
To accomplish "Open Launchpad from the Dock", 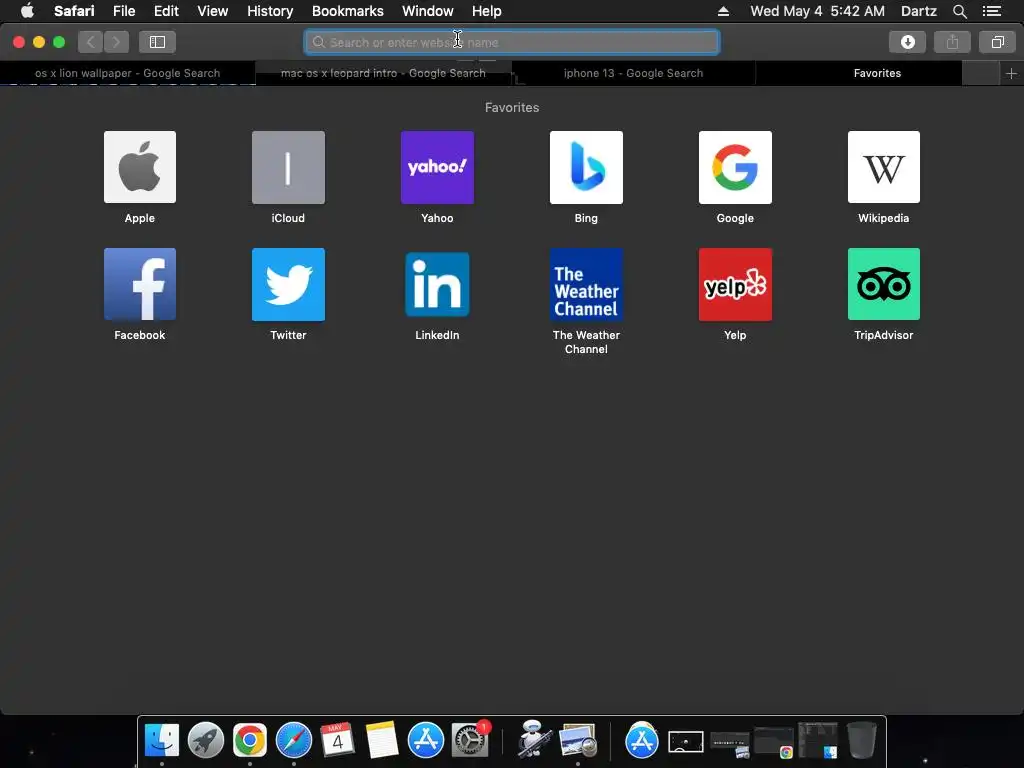I will [x=206, y=741].
